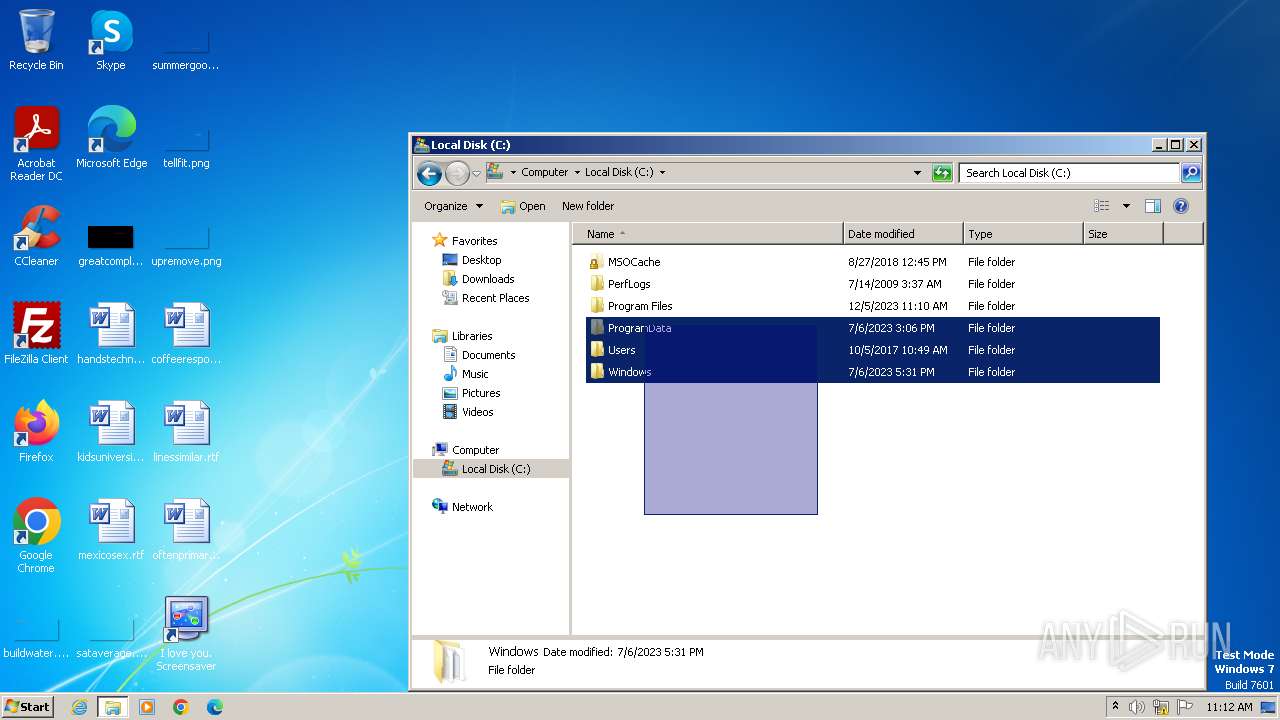Sort by the Type column header

(x=1023, y=234)
